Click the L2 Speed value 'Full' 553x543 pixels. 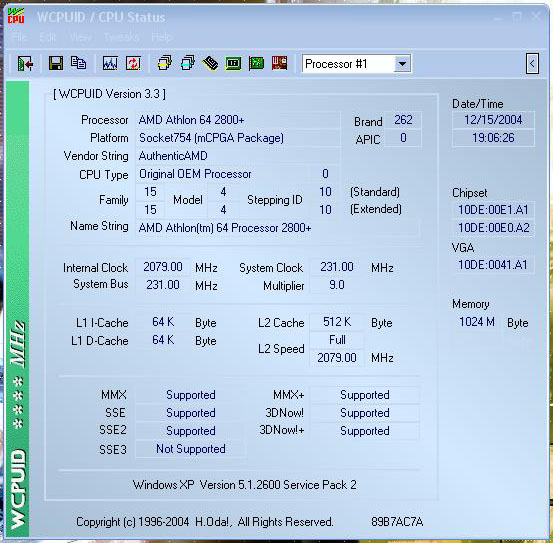pos(337,340)
